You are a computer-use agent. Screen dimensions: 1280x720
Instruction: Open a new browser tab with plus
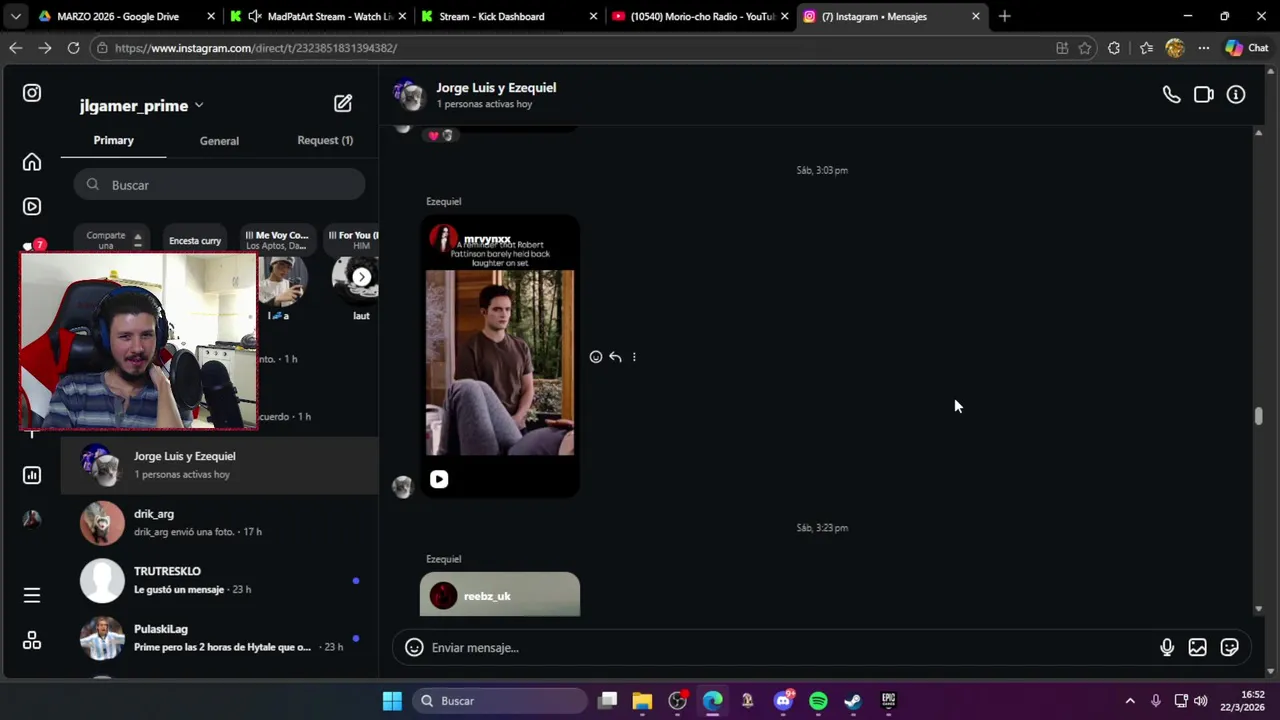[1004, 16]
